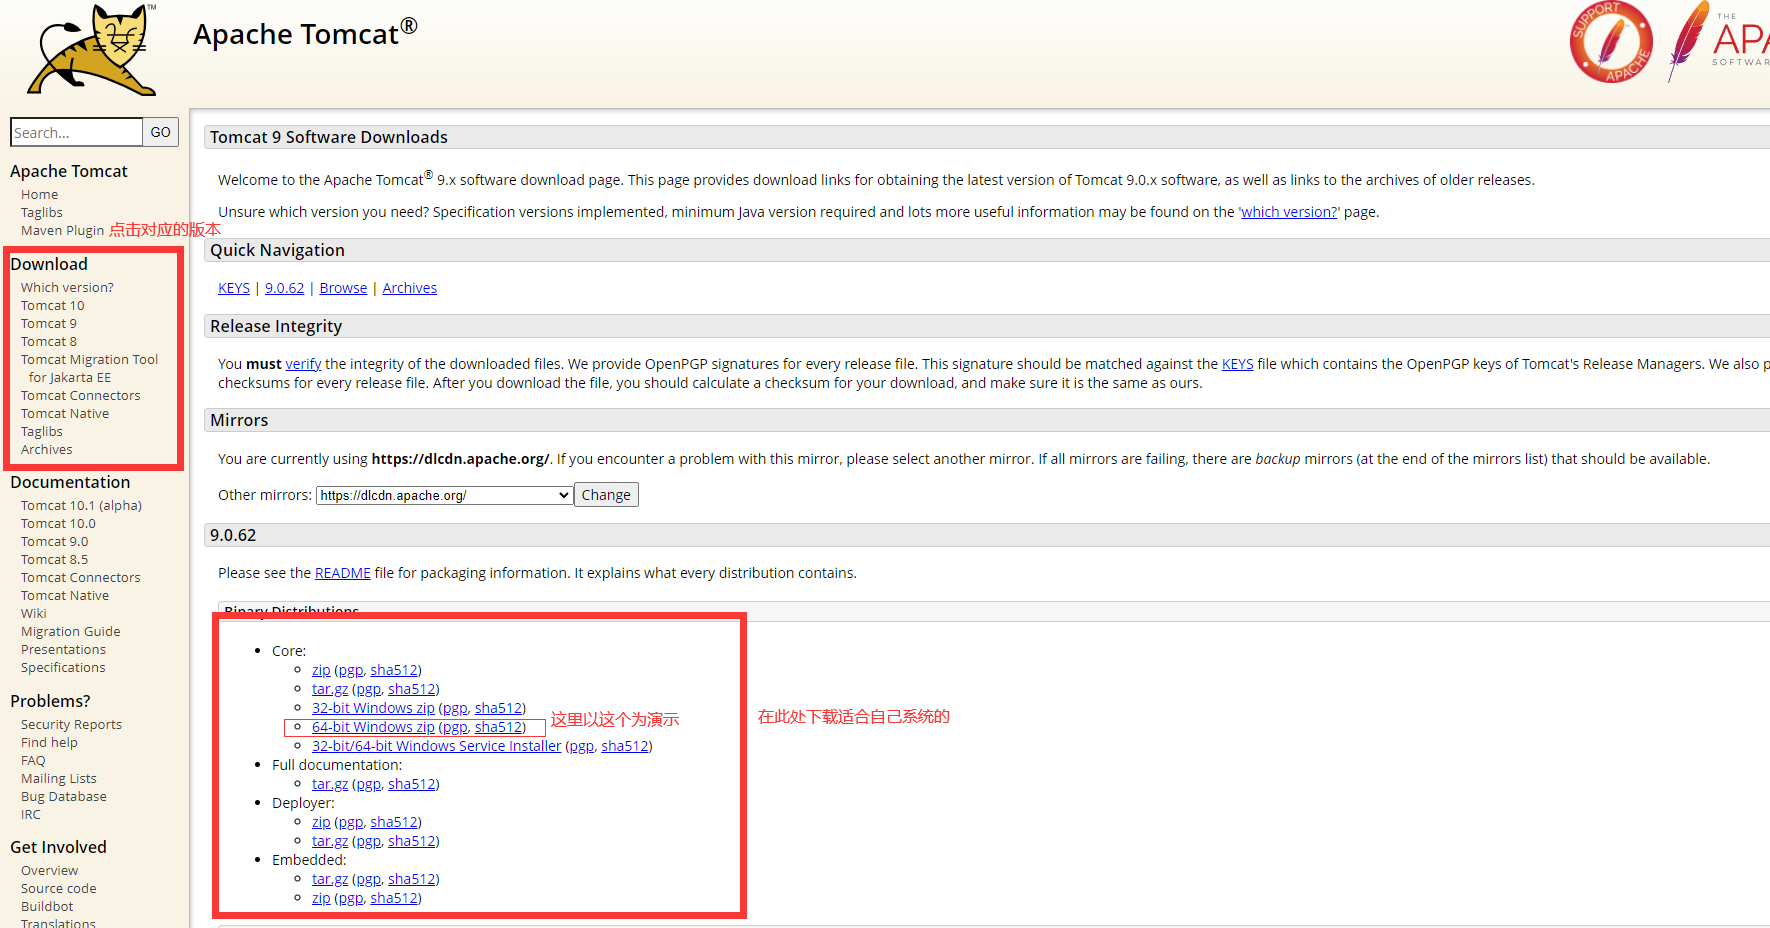Open Tomcat Connectors under Documentation section
This screenshot has height=928, width=1770.
80,578
